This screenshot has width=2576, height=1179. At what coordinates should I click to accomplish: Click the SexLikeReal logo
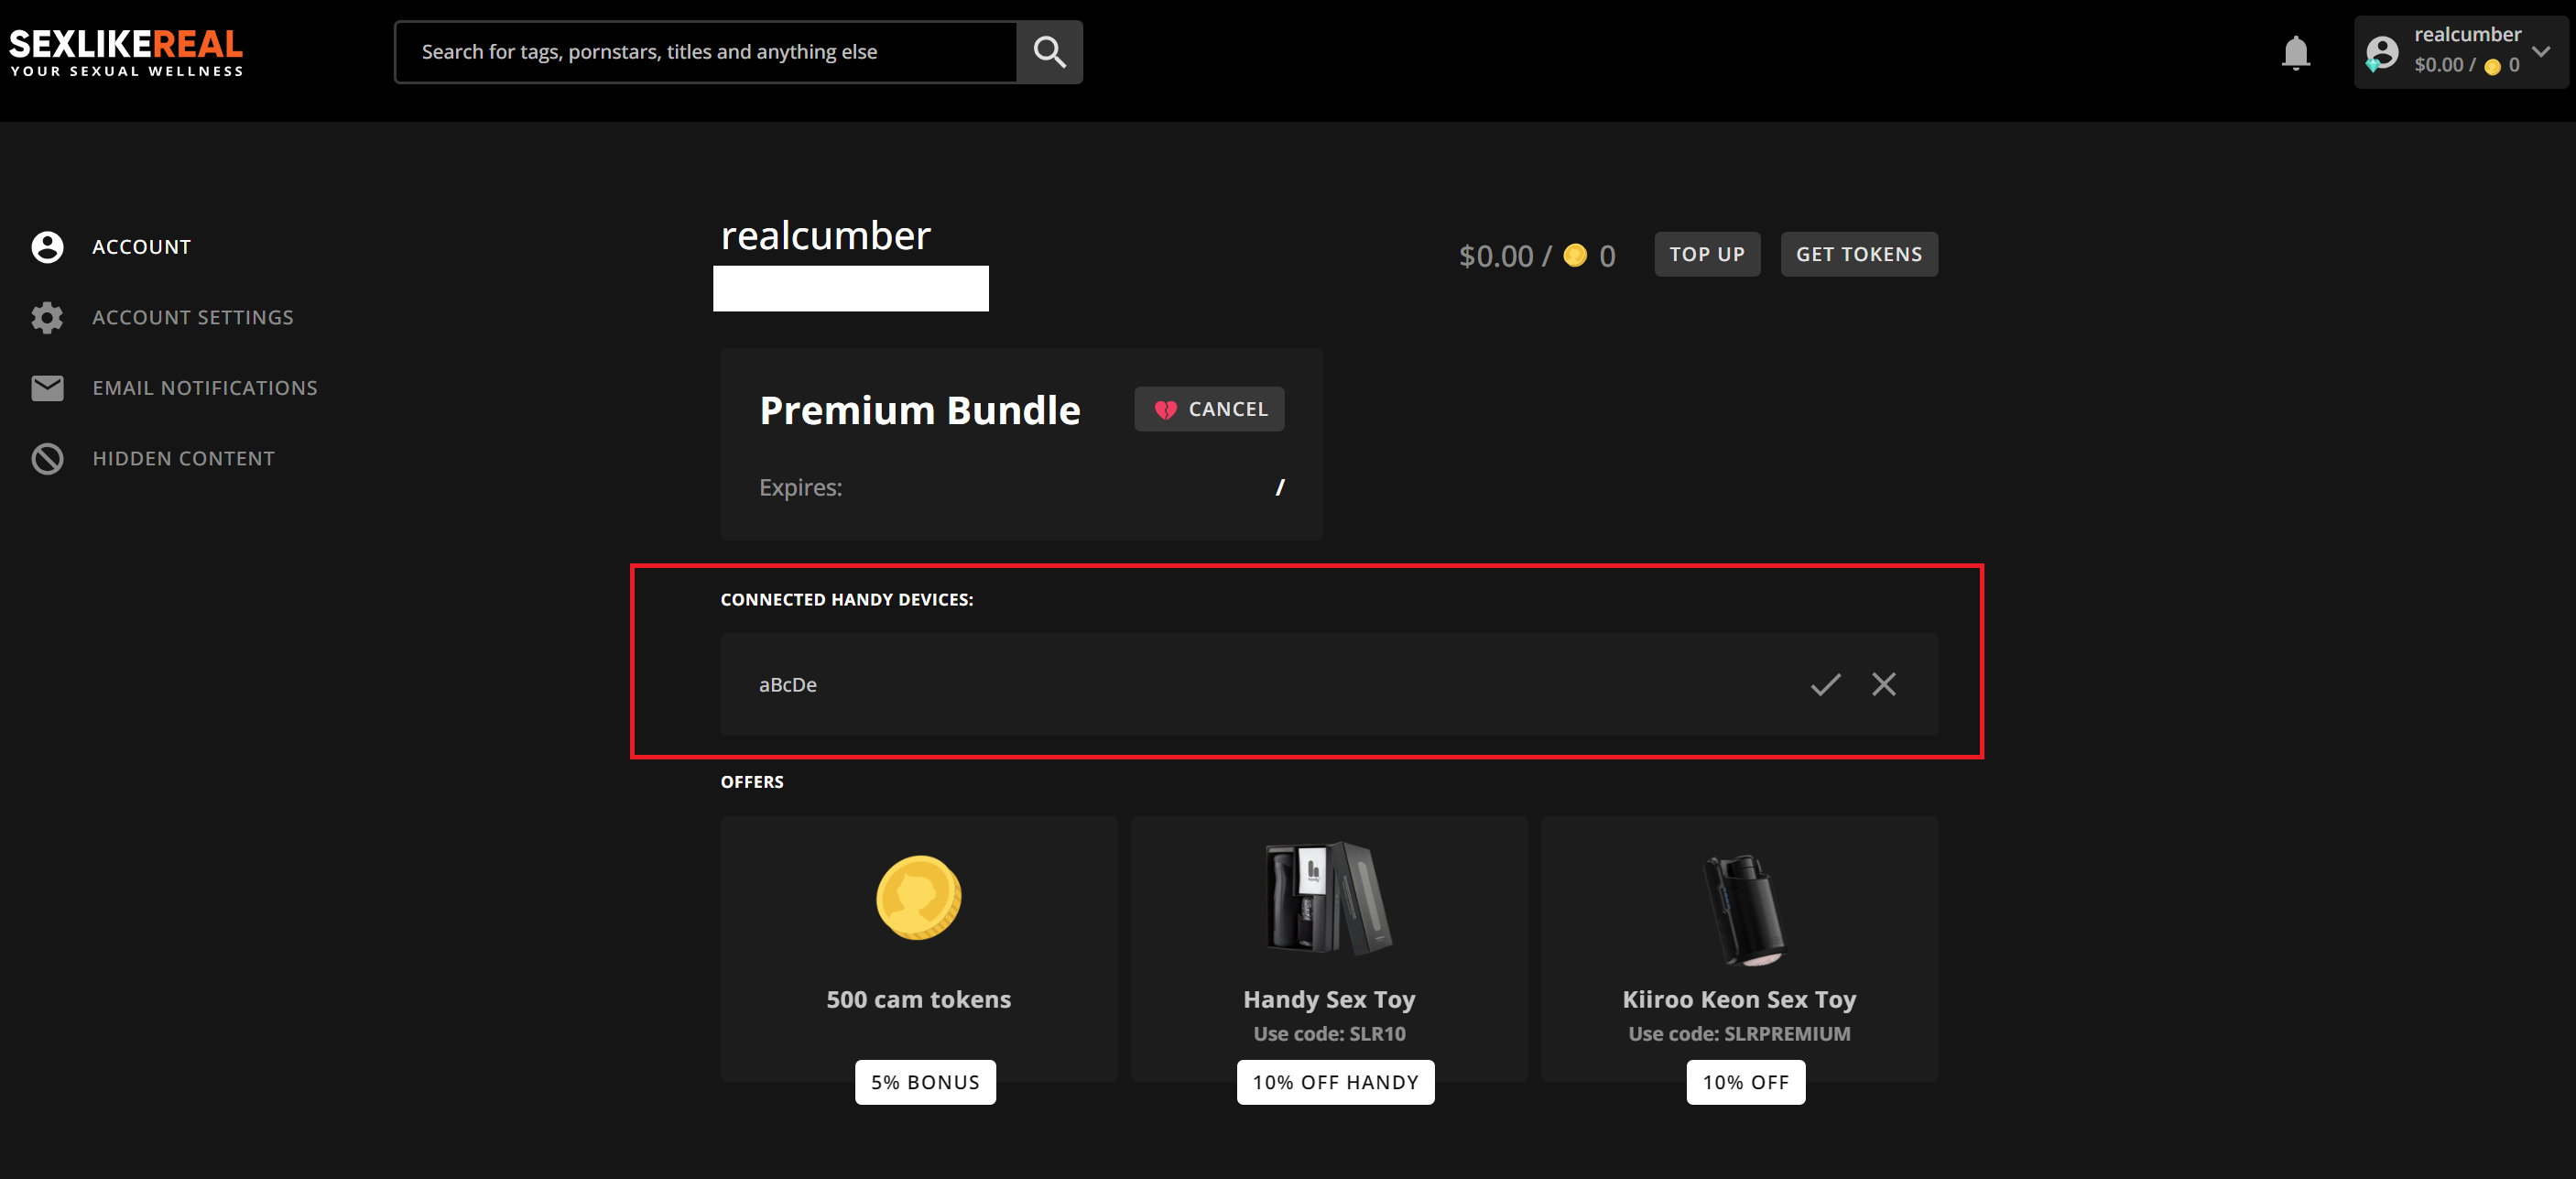[126, 52]
